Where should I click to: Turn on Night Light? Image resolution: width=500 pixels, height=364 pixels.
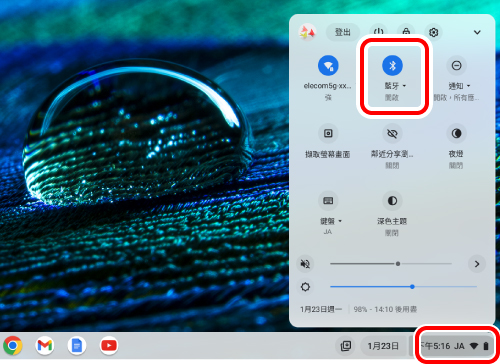coord(456,133)
